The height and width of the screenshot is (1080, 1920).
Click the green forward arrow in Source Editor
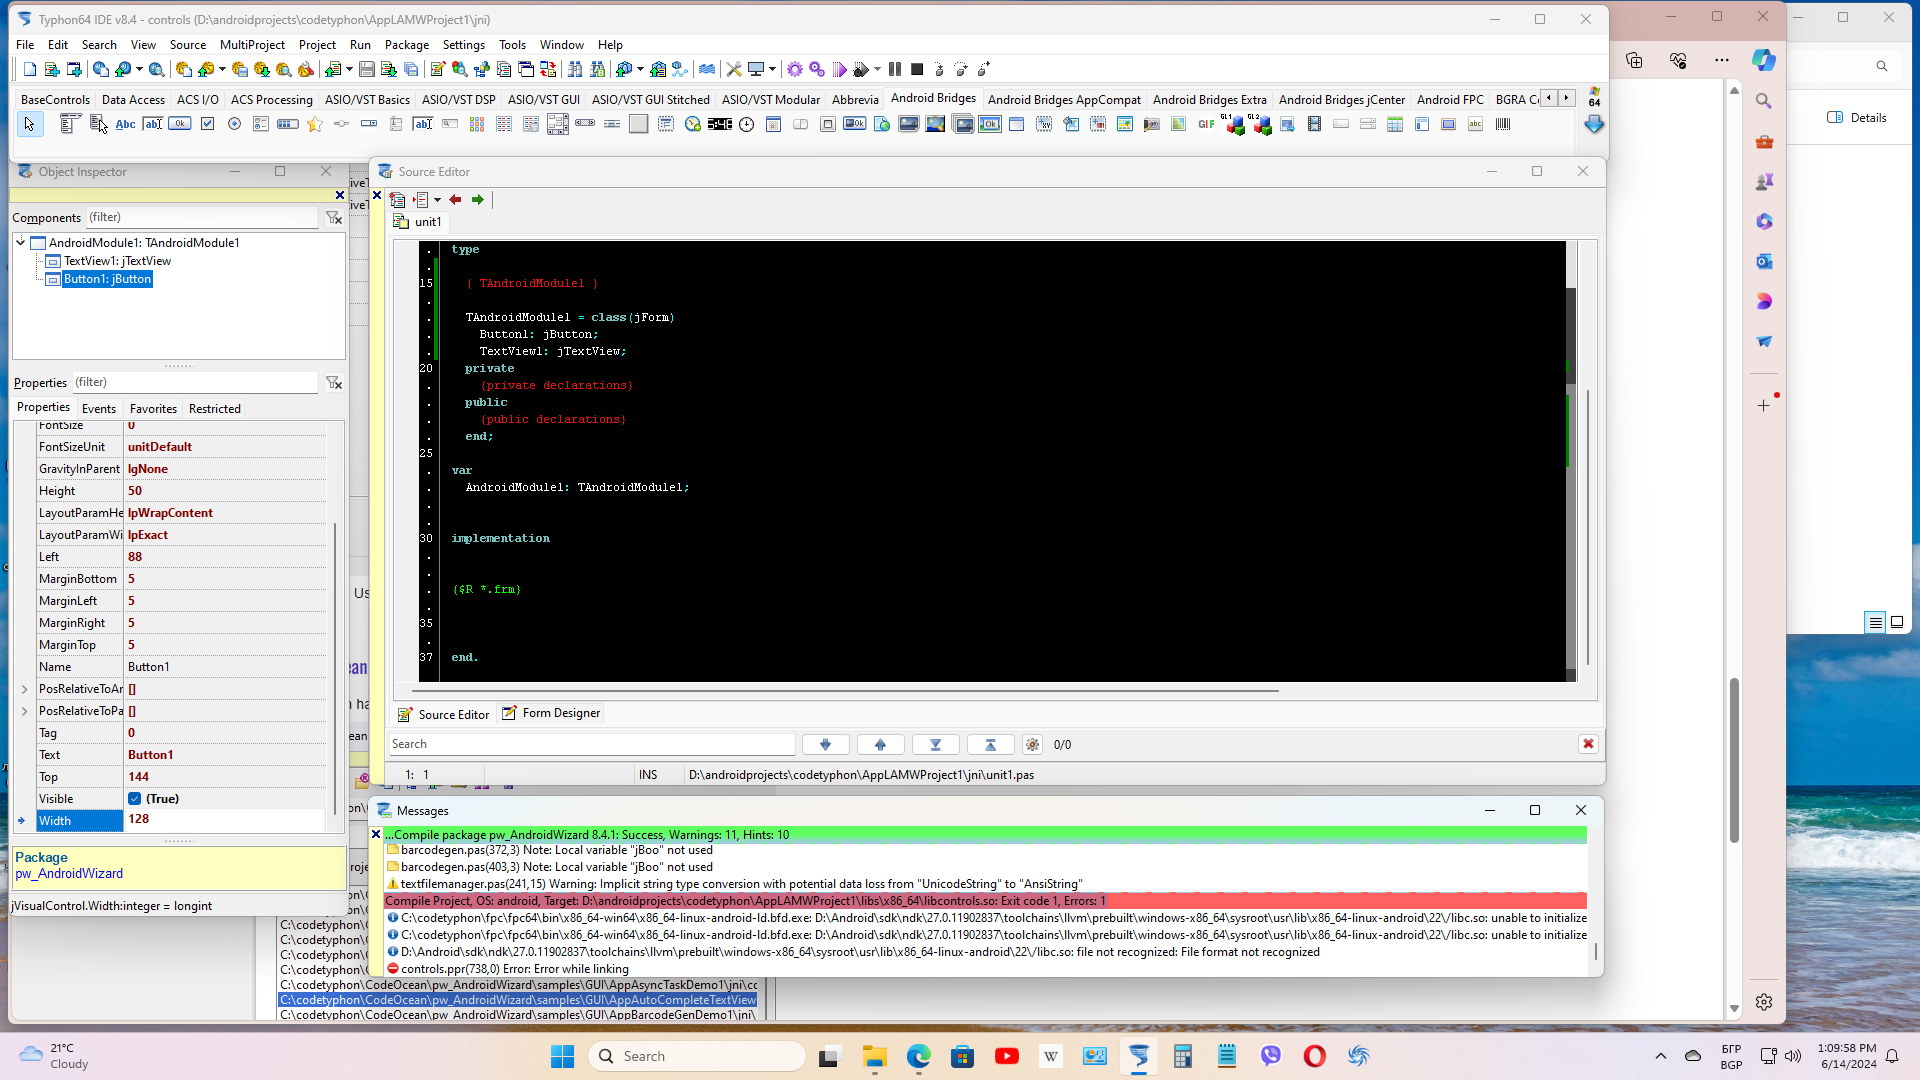478,200
